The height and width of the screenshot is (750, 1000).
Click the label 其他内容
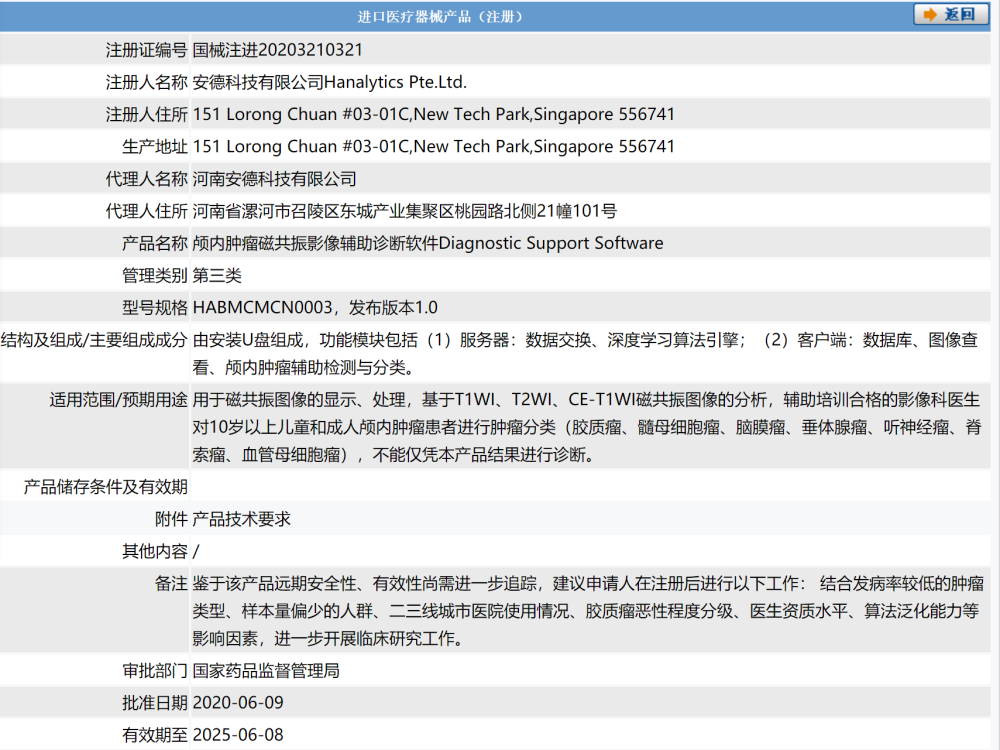154,551
